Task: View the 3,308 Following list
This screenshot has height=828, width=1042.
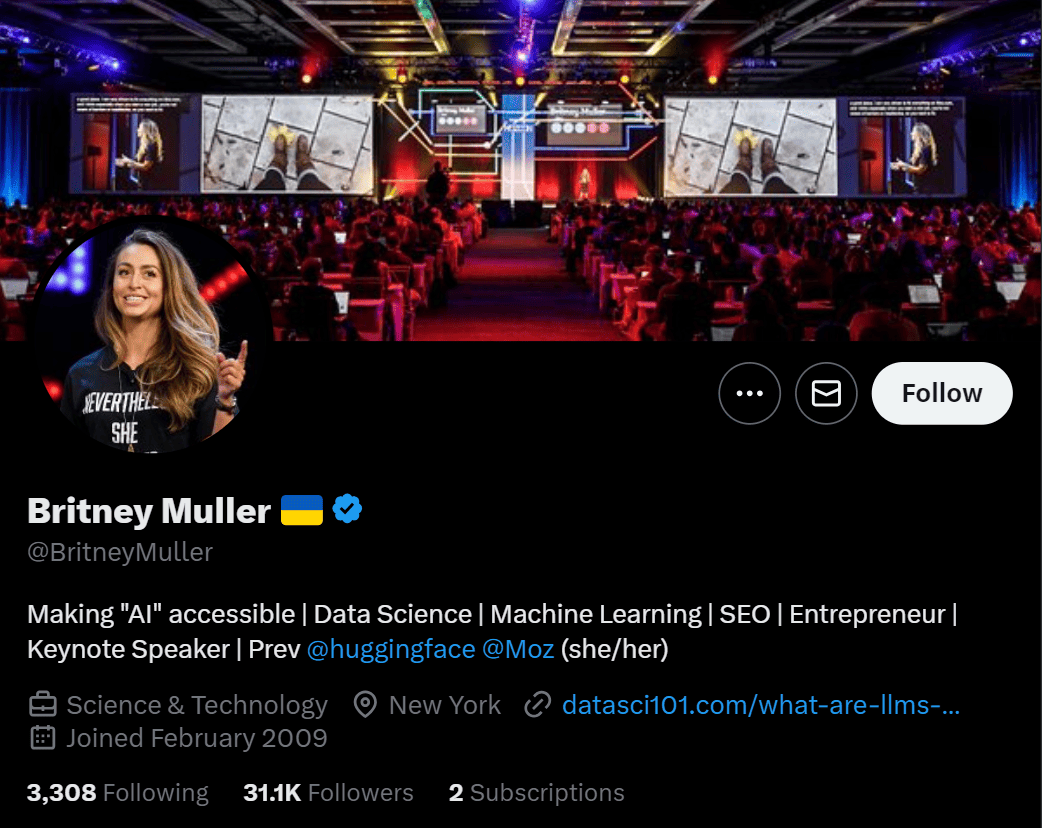Action: [x=118, y=793]
